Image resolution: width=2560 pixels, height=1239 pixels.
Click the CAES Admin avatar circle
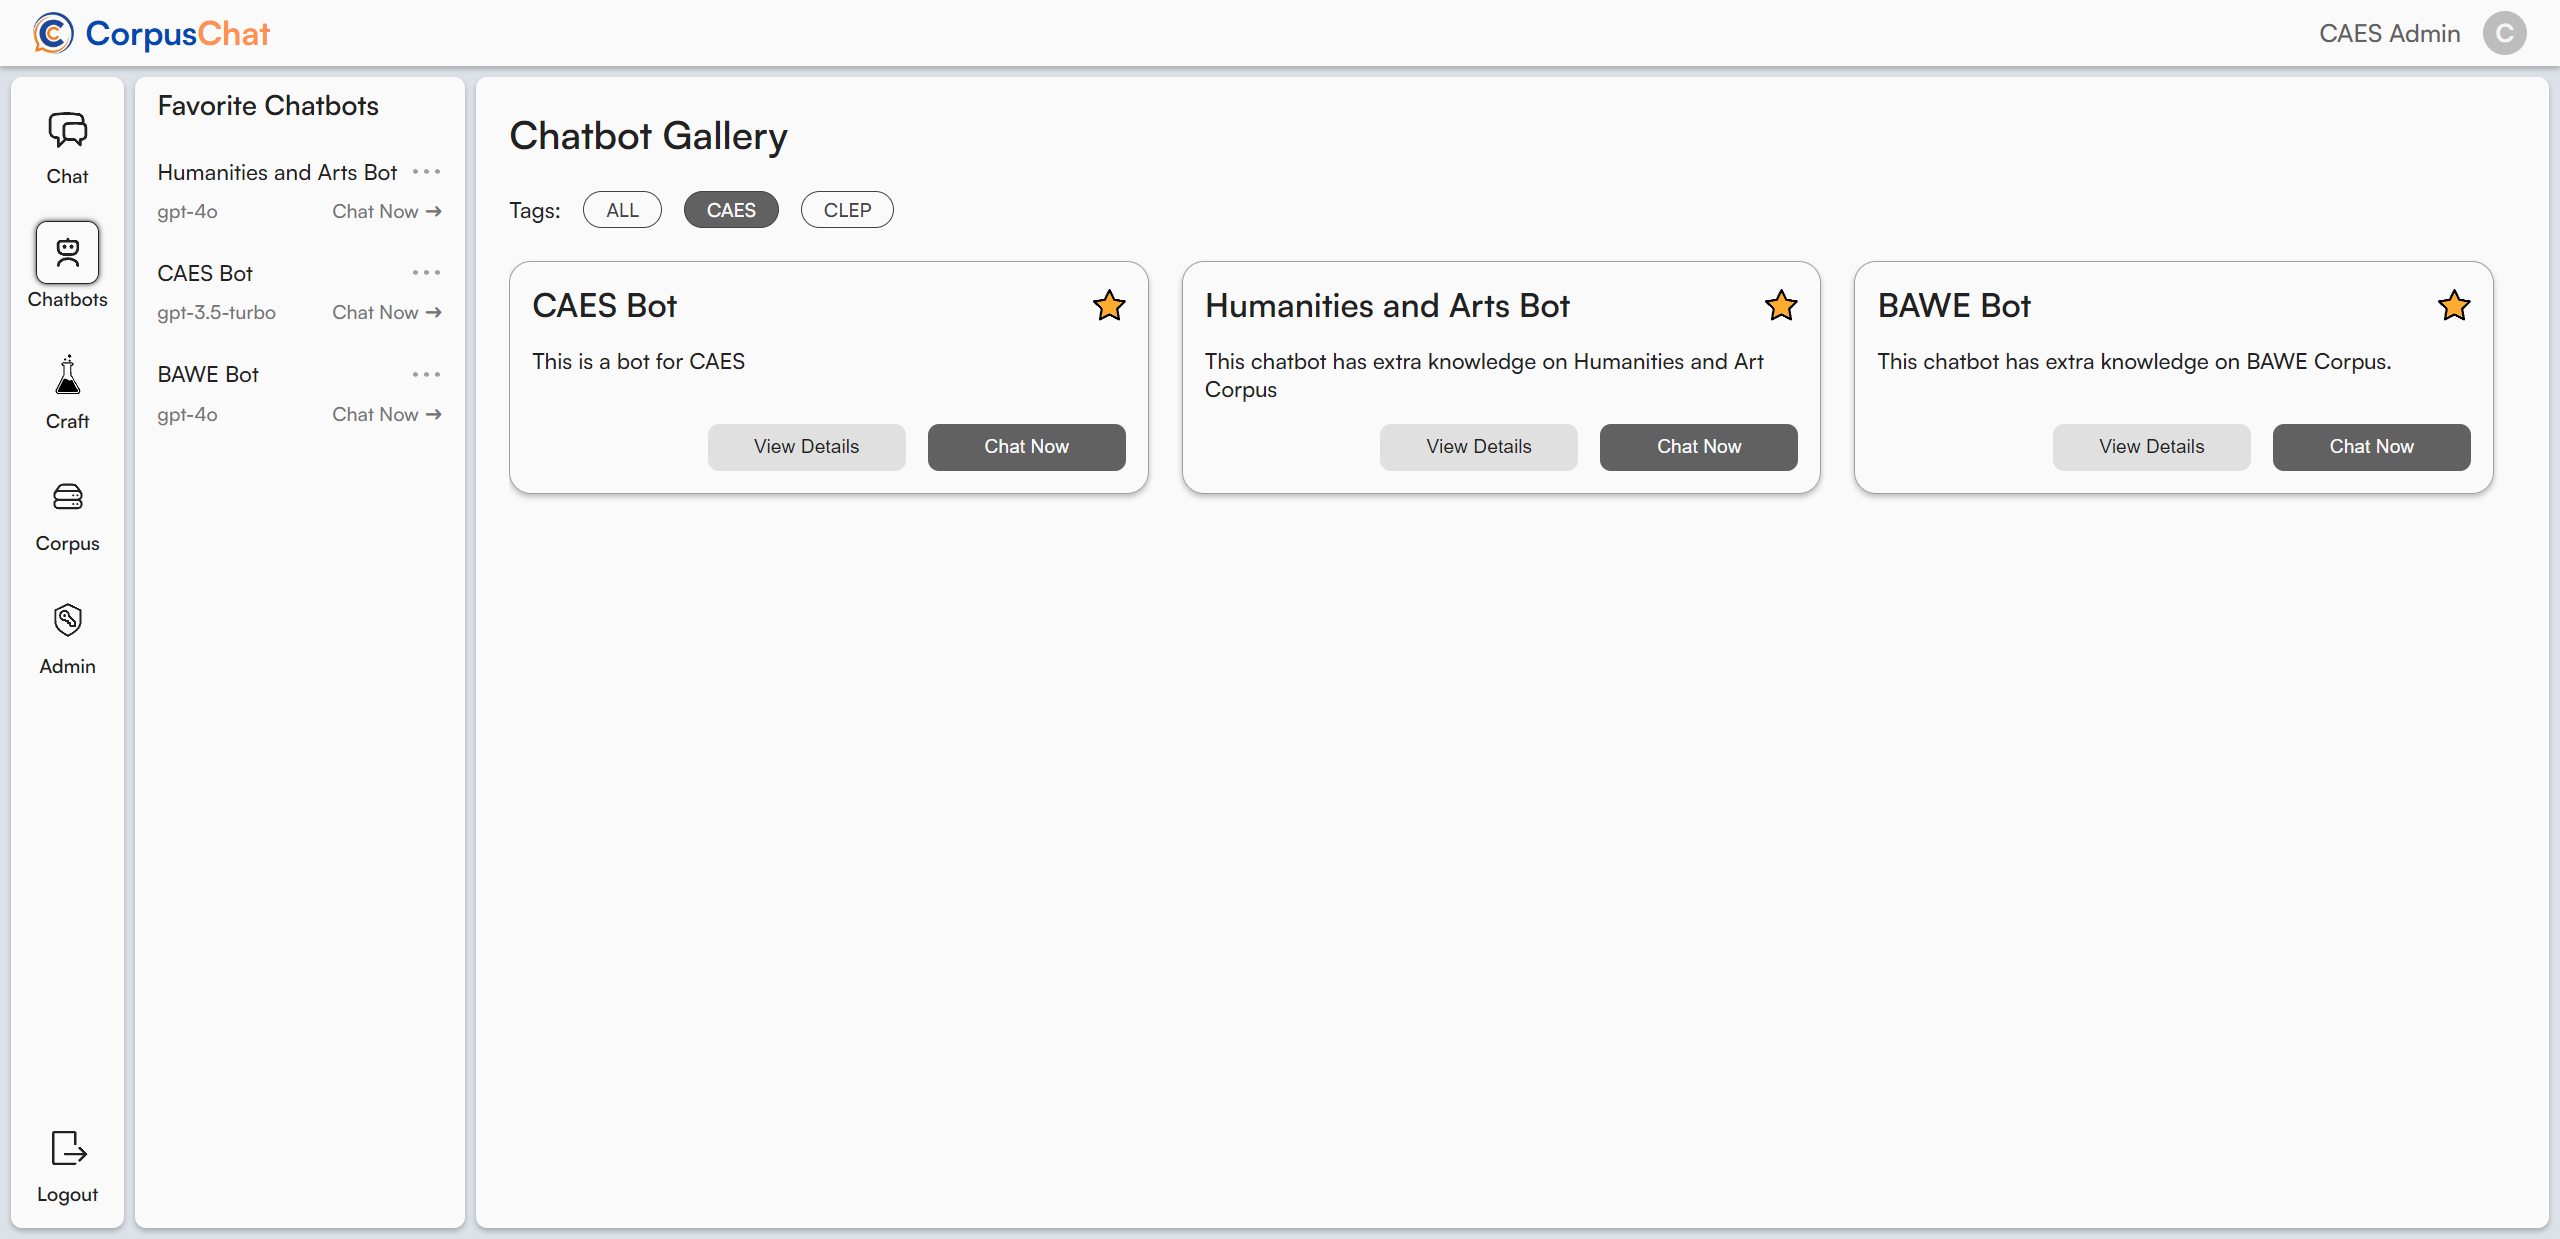pos(2504,33)
